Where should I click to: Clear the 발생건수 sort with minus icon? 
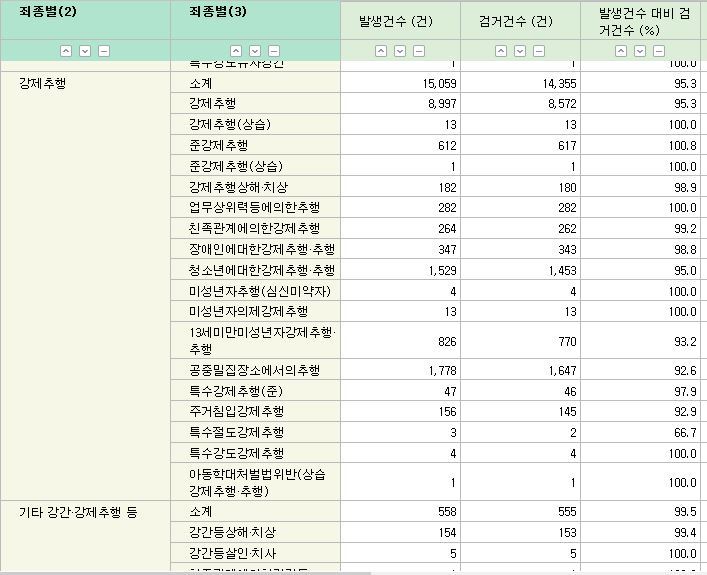(419, 51)
